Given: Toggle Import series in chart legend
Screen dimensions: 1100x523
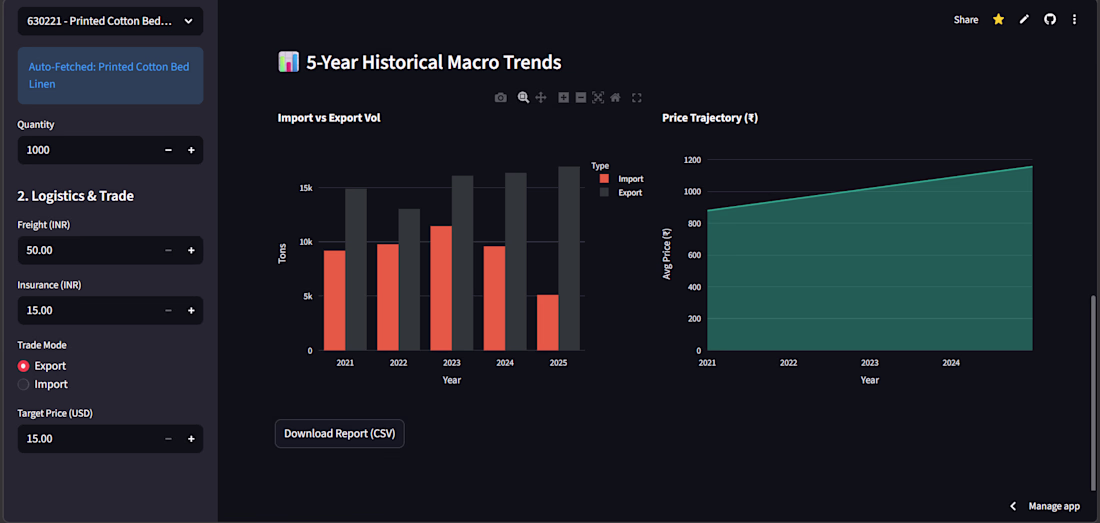Looking at the screenshot, I should [x=621, y=179].
